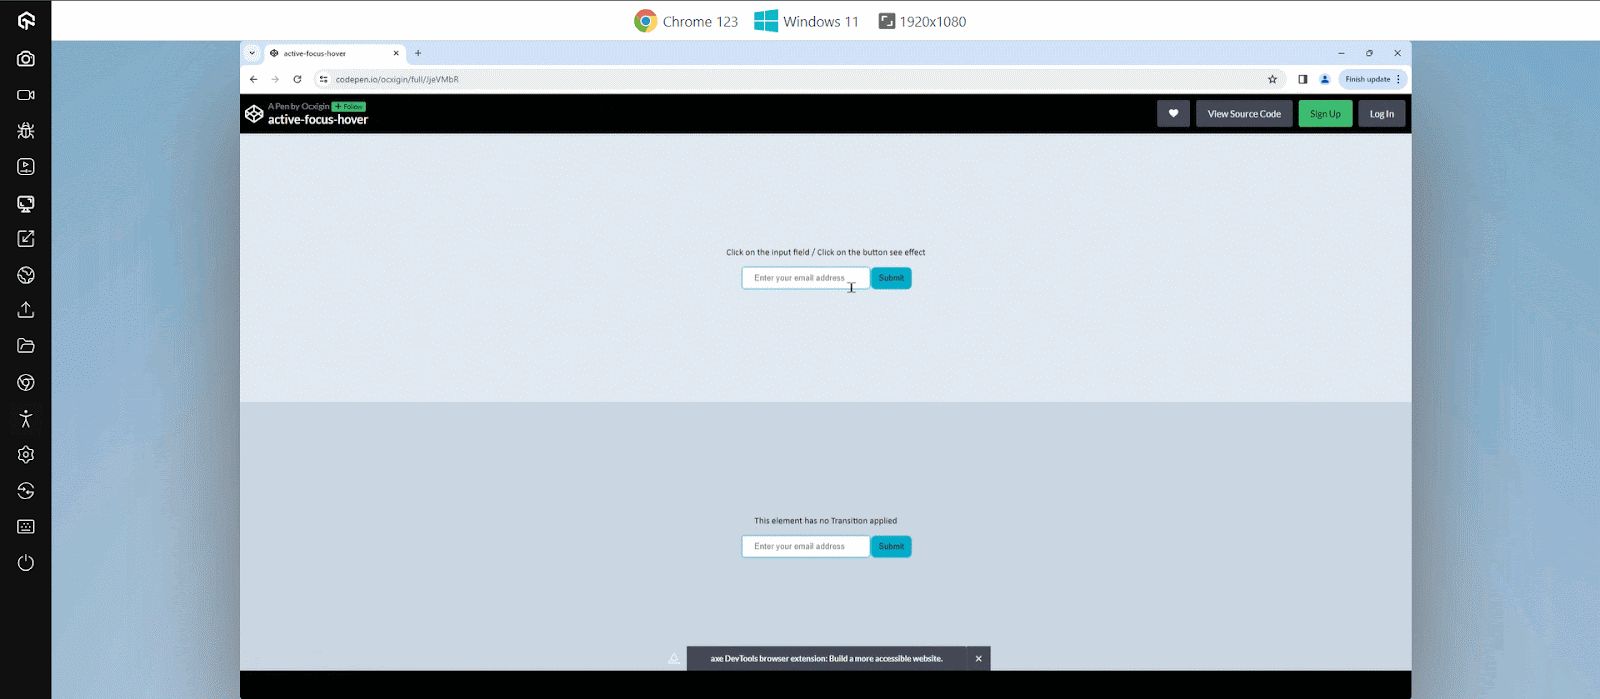Screen dimensions: 1600x699
Task: Click the green Sign Up button
Action: pyautogui.click(x=1325, y=114)
